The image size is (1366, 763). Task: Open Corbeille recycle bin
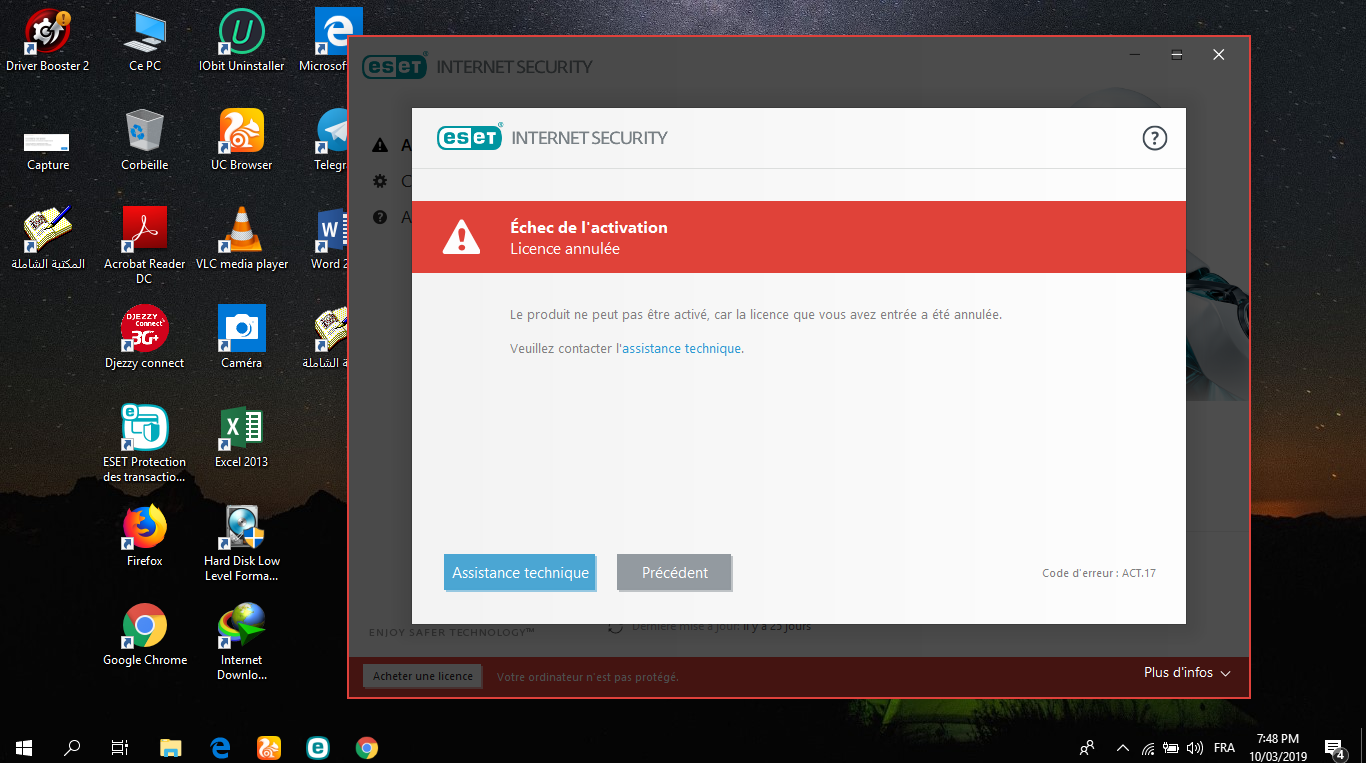(x=145, y=140)
